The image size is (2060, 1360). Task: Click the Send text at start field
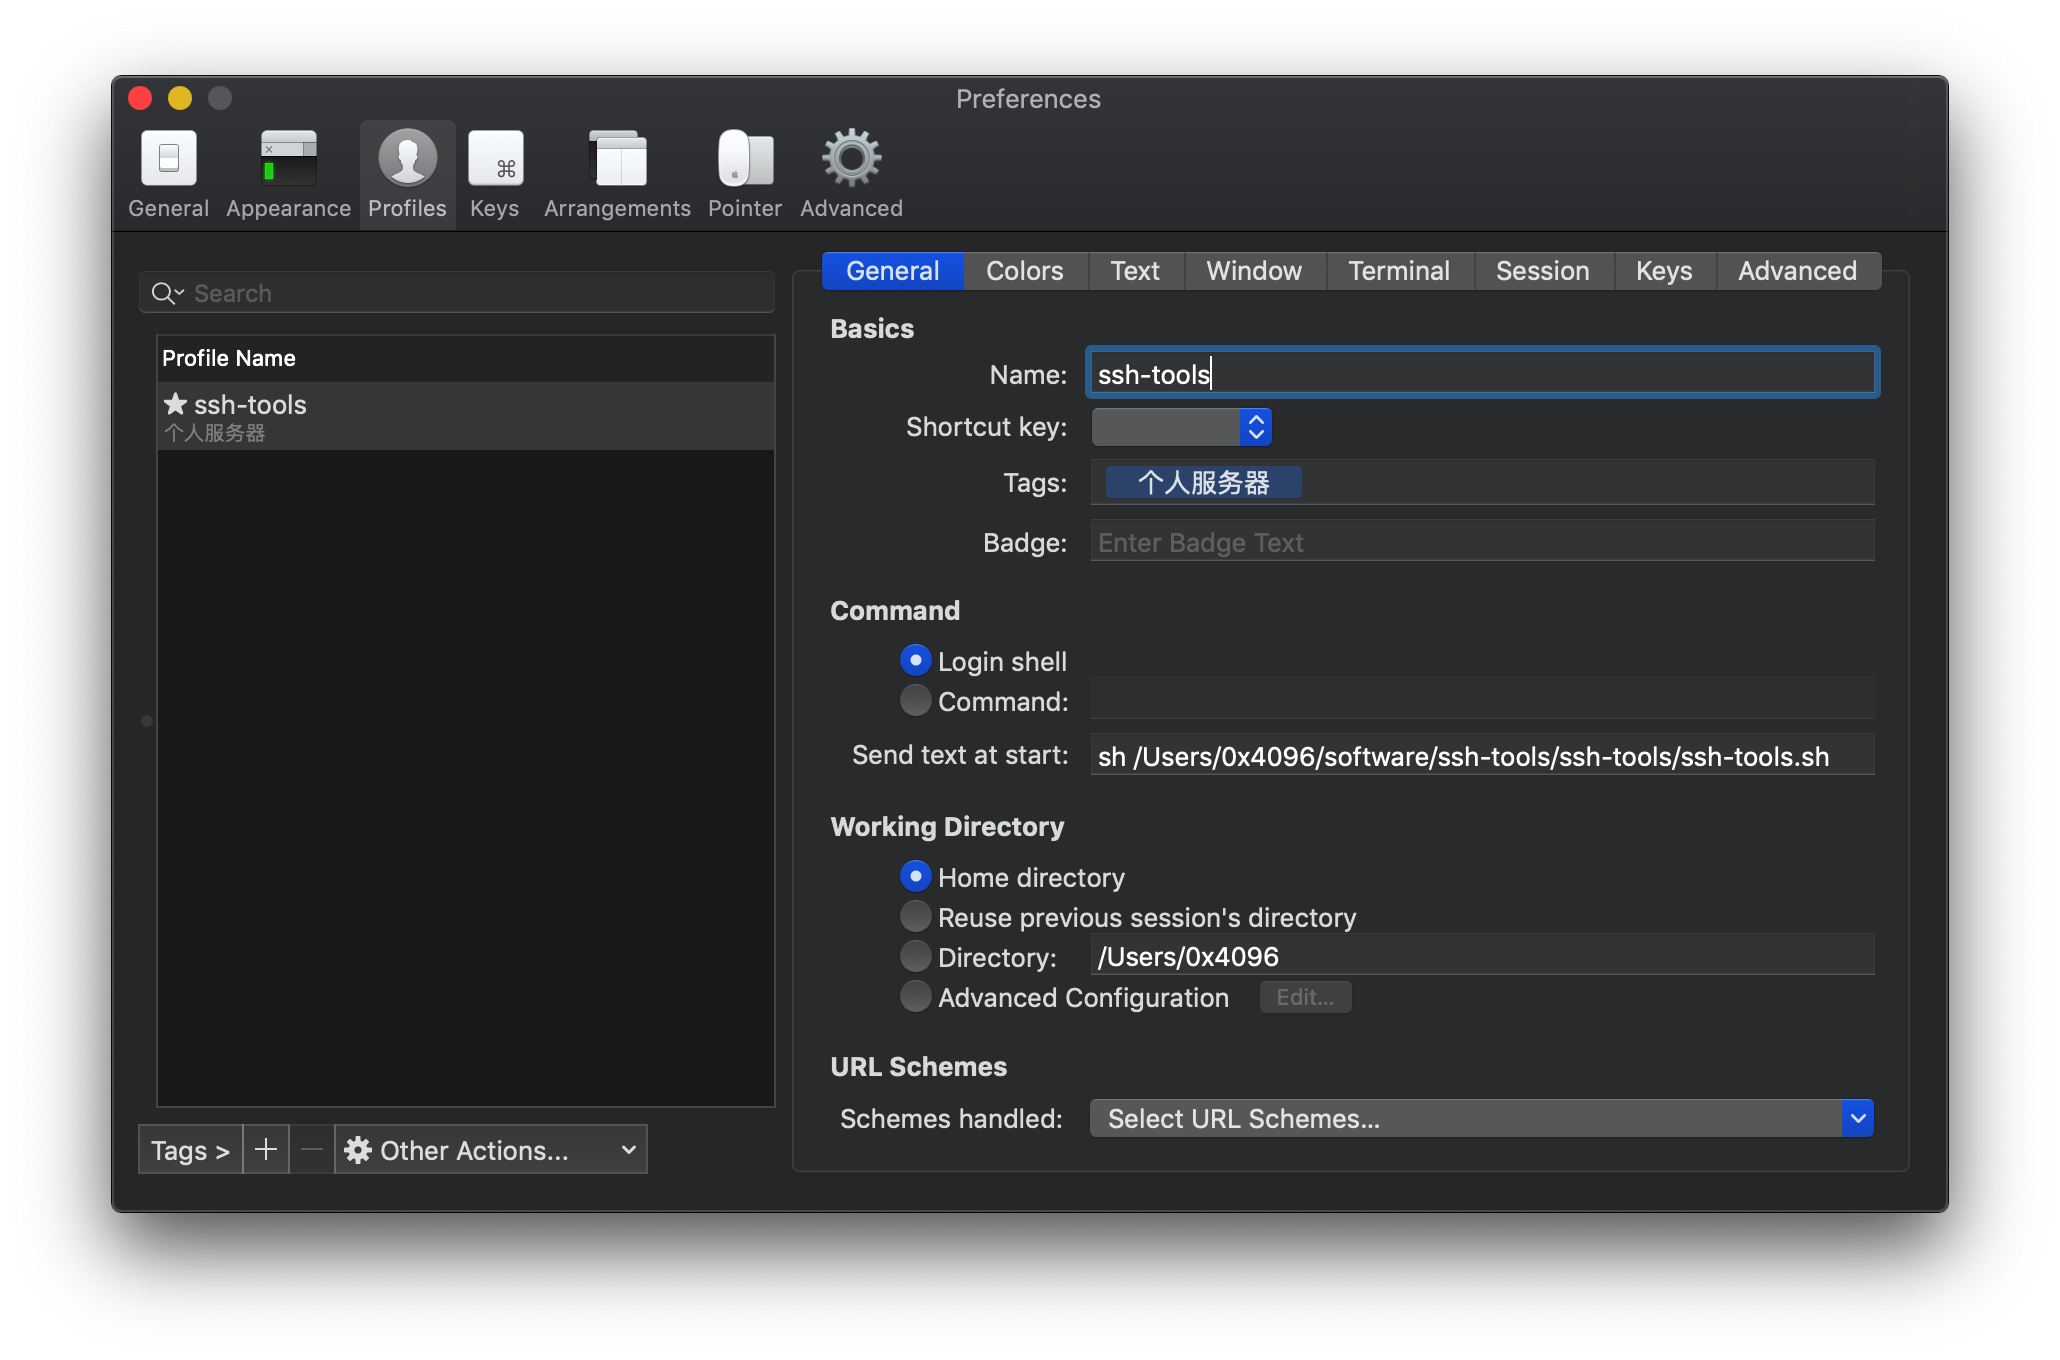(x=1482, y=756)
